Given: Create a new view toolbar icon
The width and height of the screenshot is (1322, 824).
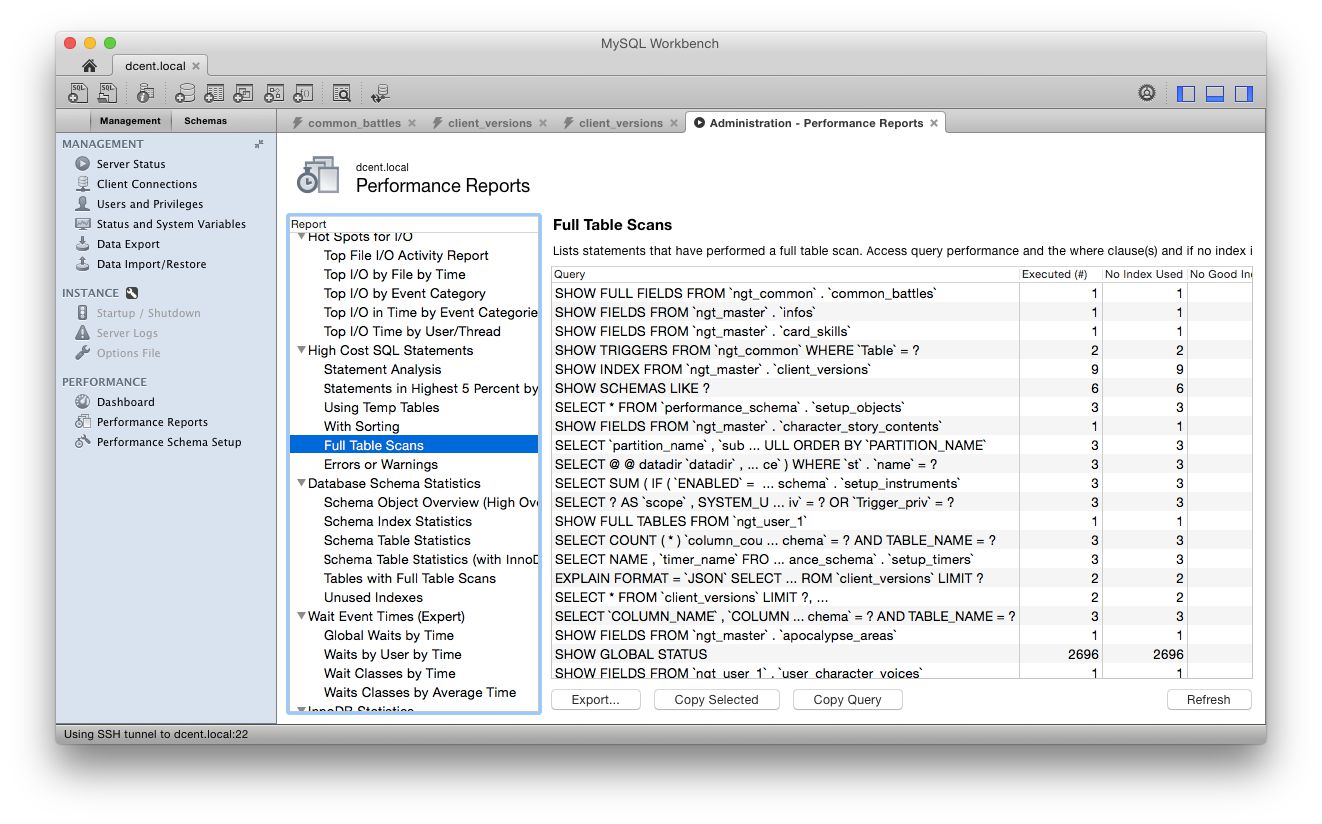Looking at the screenshot, I should pos(243,93).
